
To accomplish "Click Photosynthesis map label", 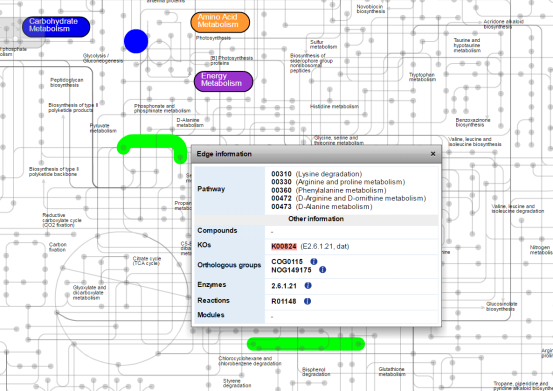I will point(213,38).
